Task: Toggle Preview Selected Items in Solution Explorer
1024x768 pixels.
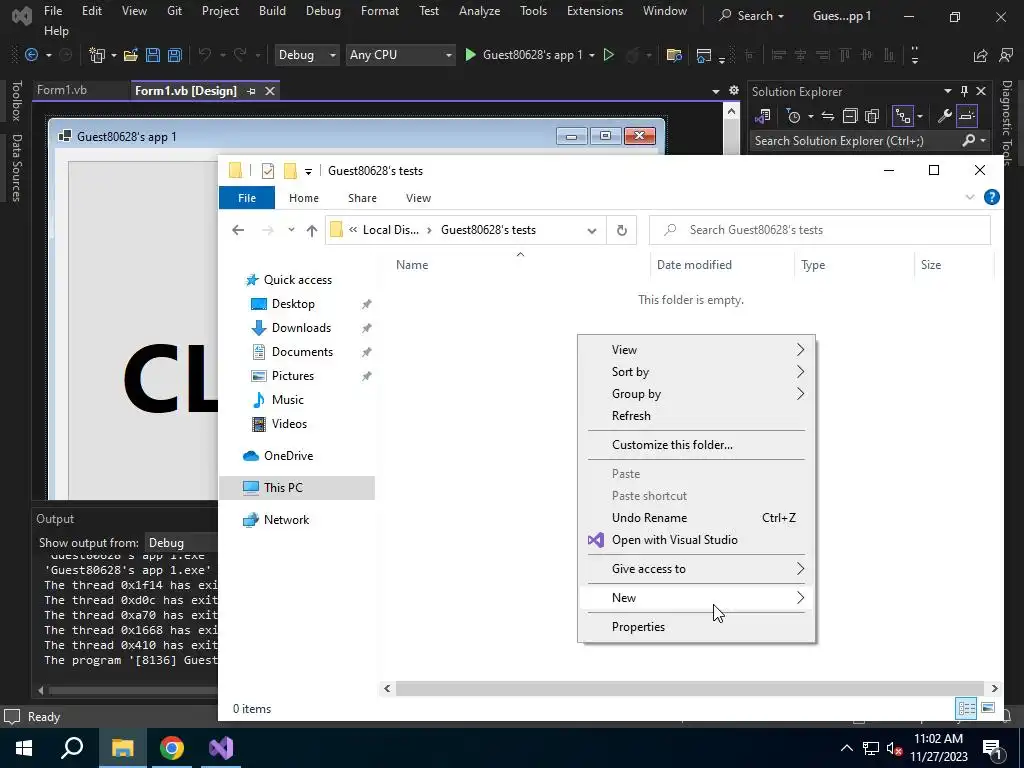Action: (967, 116)
